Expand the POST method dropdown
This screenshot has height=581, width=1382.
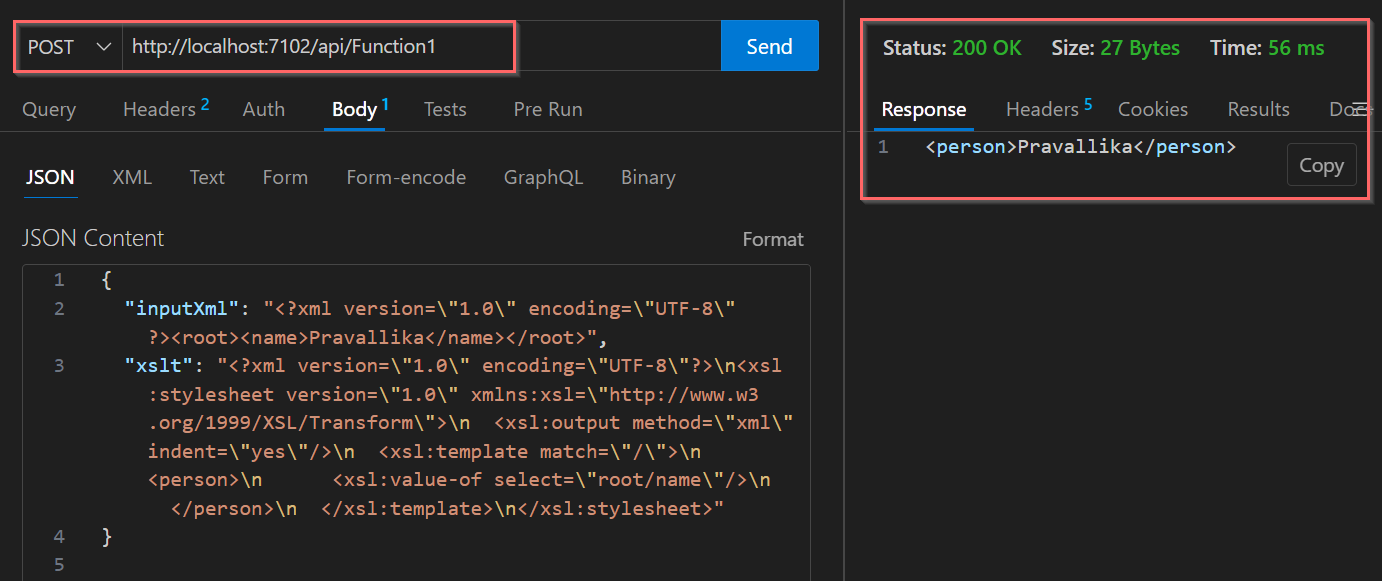tap(69, 47)
